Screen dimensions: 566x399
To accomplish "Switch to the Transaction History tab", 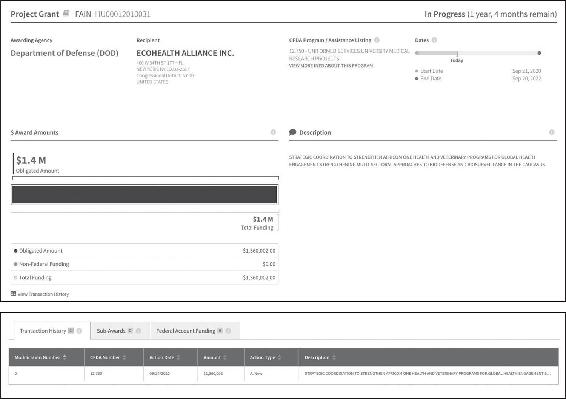I will (51, 331).
